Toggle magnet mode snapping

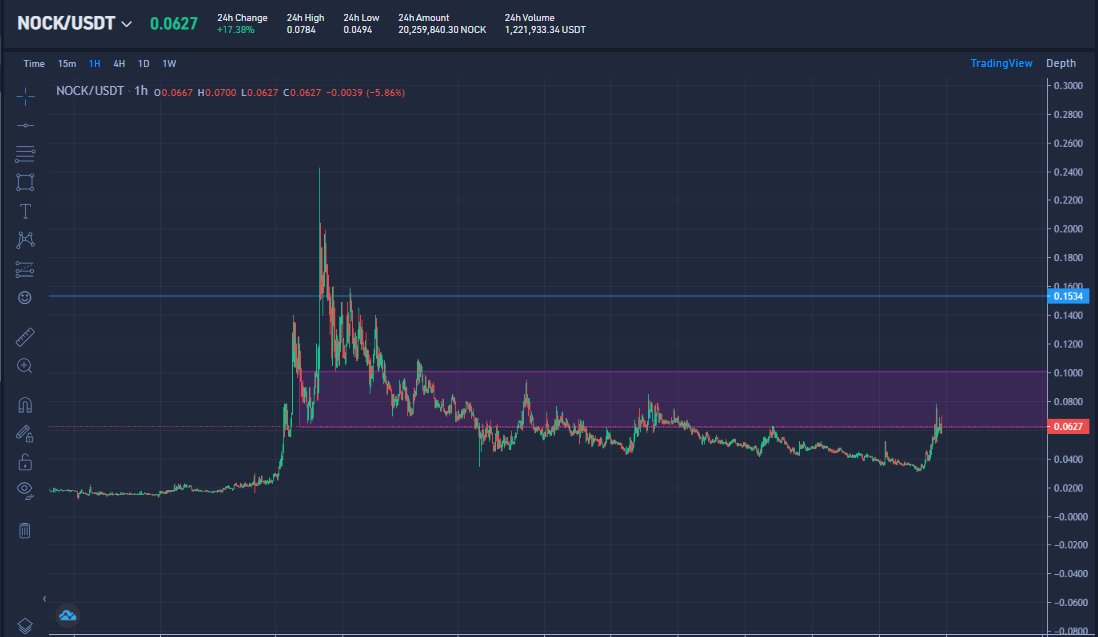pyautogui.click(x=25, y=405)
